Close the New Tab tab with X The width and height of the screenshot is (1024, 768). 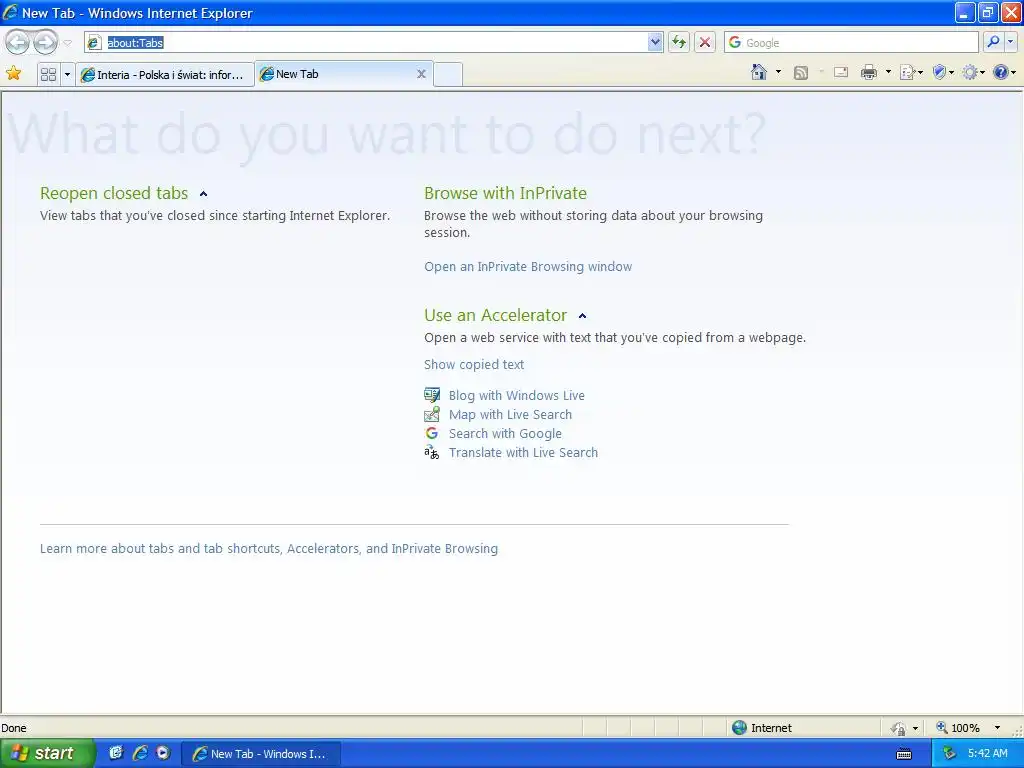pyautogui.click(x=421, y=74)
